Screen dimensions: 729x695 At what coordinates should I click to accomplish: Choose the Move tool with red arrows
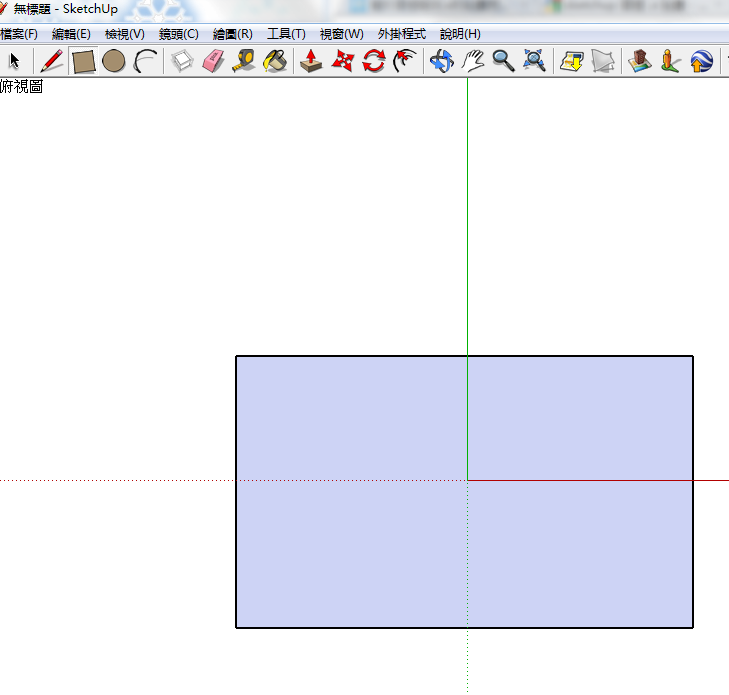[343, 61]
